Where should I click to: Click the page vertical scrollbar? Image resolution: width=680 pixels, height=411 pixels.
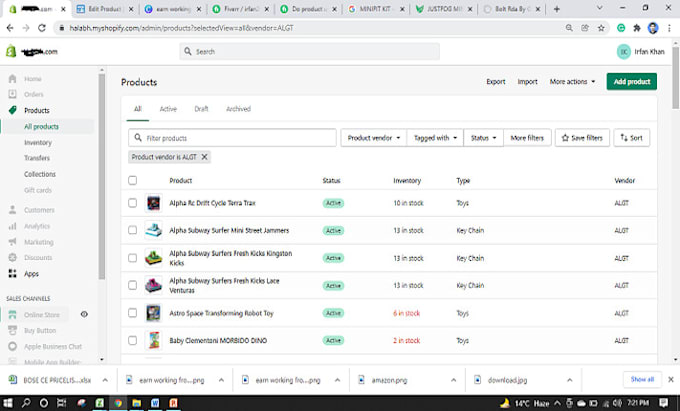click(676, 78)
